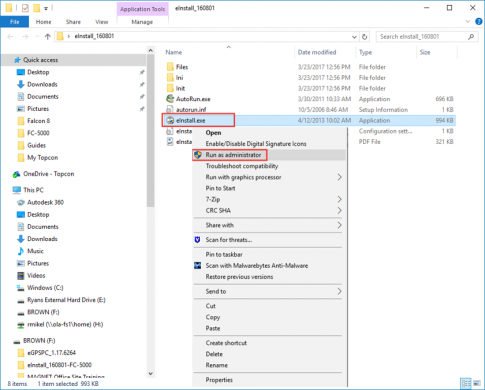Viewport: 485px width, 390px height.
Task: Expand the 7-Zip submenu arrow
Action: (x=339, y=199)
